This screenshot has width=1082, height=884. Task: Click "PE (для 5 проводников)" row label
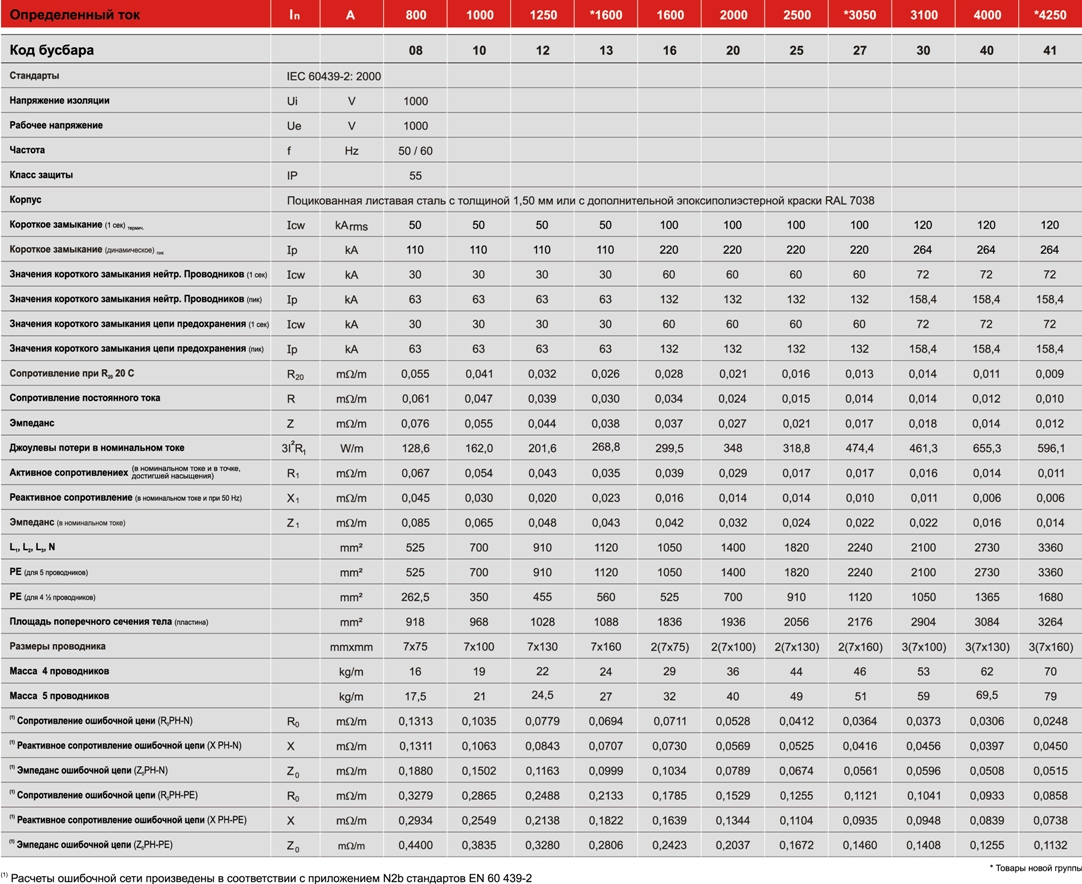pos(48,572)
